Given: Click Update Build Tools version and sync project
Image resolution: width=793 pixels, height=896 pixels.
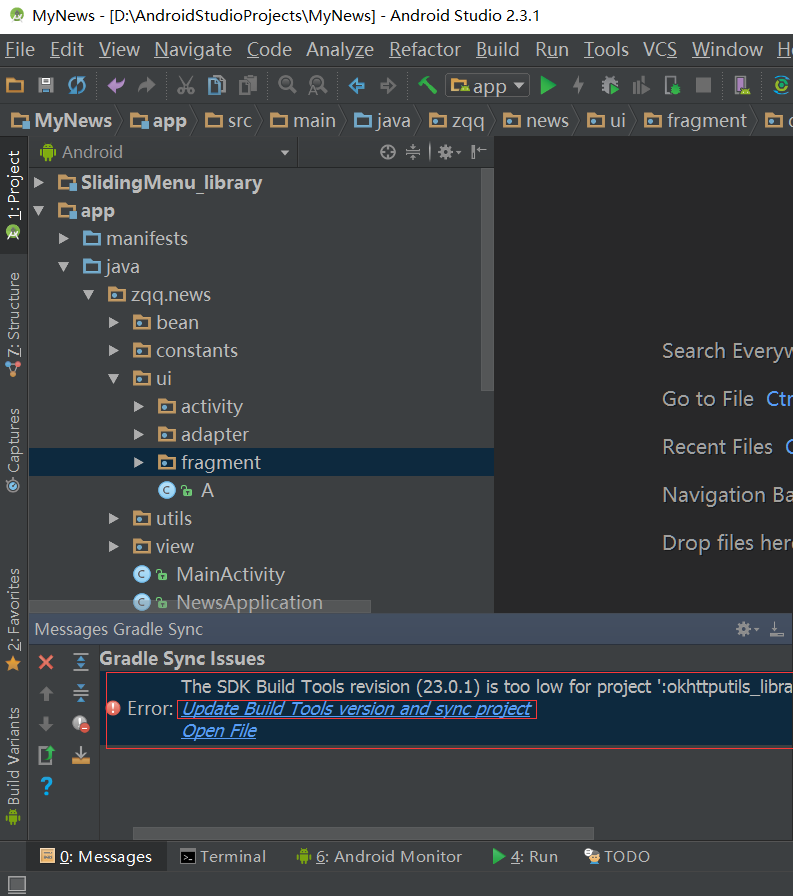Looking at the screenshot, I should (x=357, y=709).
